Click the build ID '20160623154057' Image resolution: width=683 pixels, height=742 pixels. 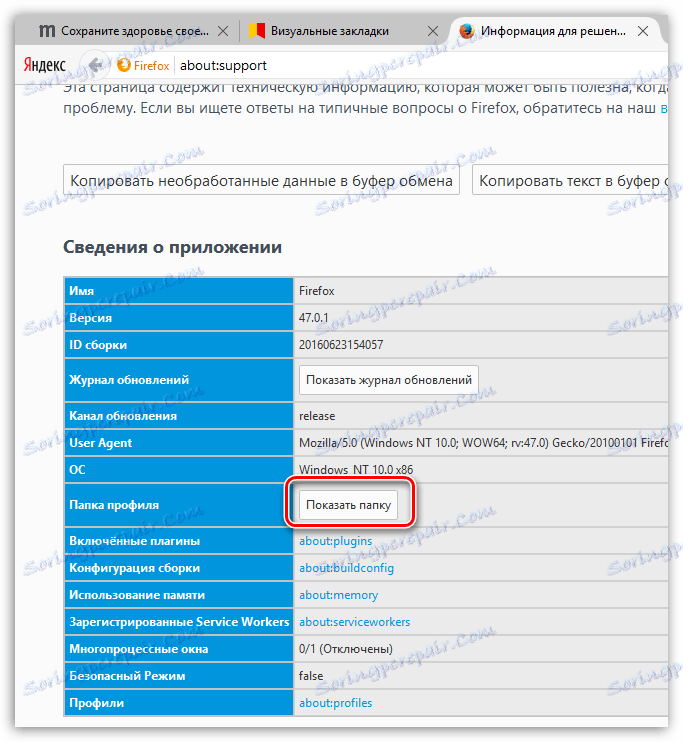[341, 344]
